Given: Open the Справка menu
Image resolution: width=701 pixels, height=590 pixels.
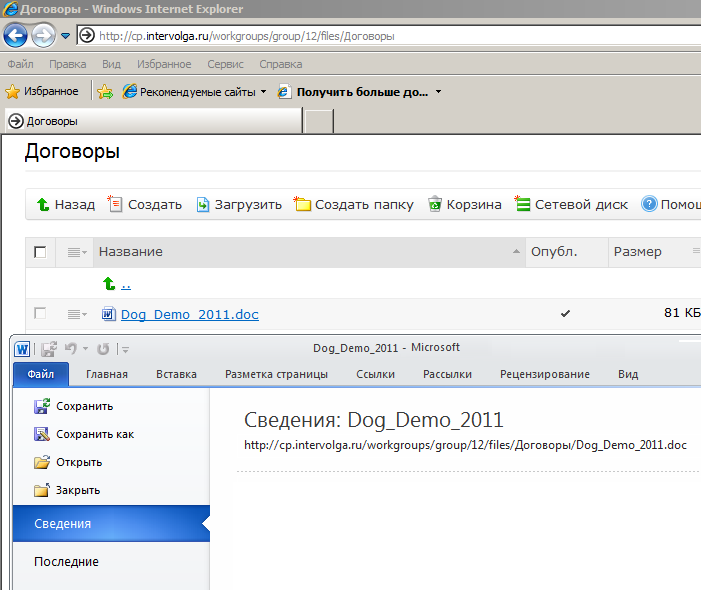Looking at the screenshot, I should pos(281,64).
